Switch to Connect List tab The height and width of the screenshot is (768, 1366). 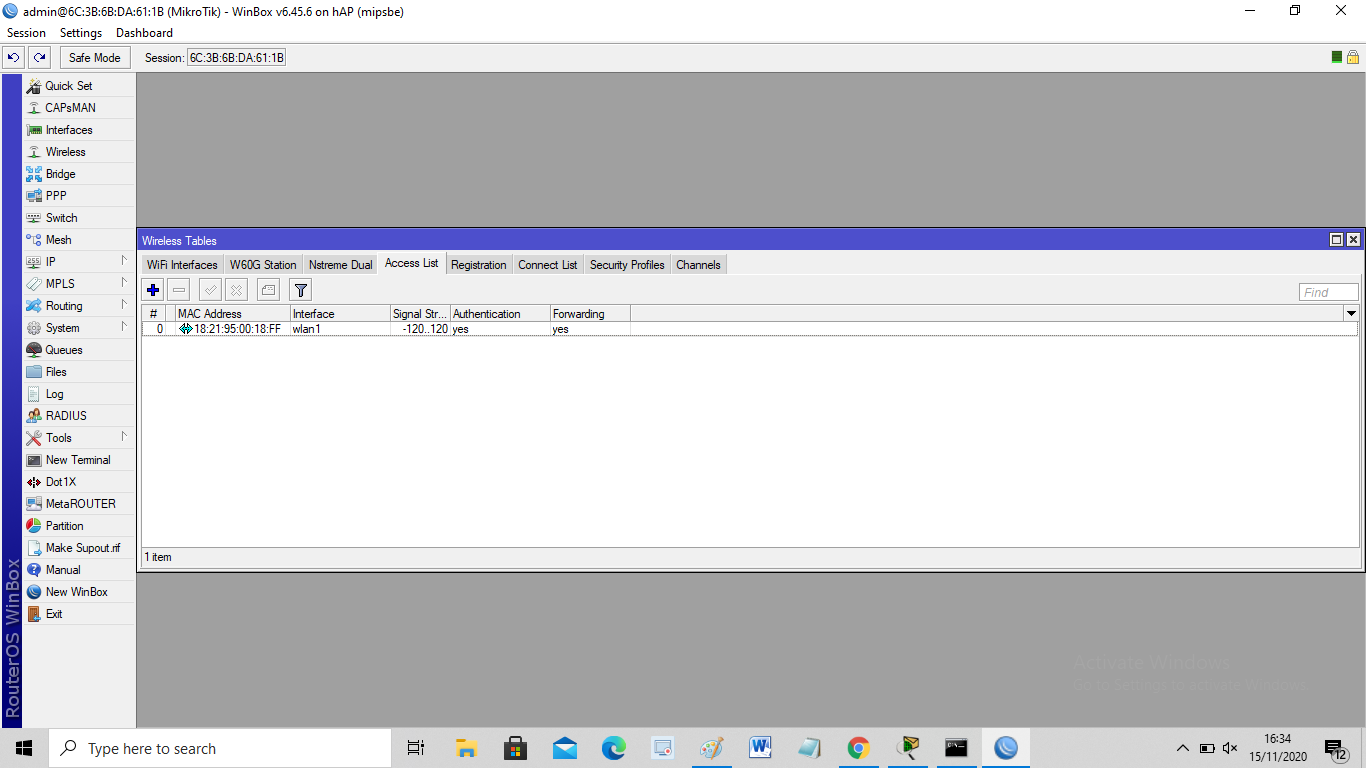548,265
